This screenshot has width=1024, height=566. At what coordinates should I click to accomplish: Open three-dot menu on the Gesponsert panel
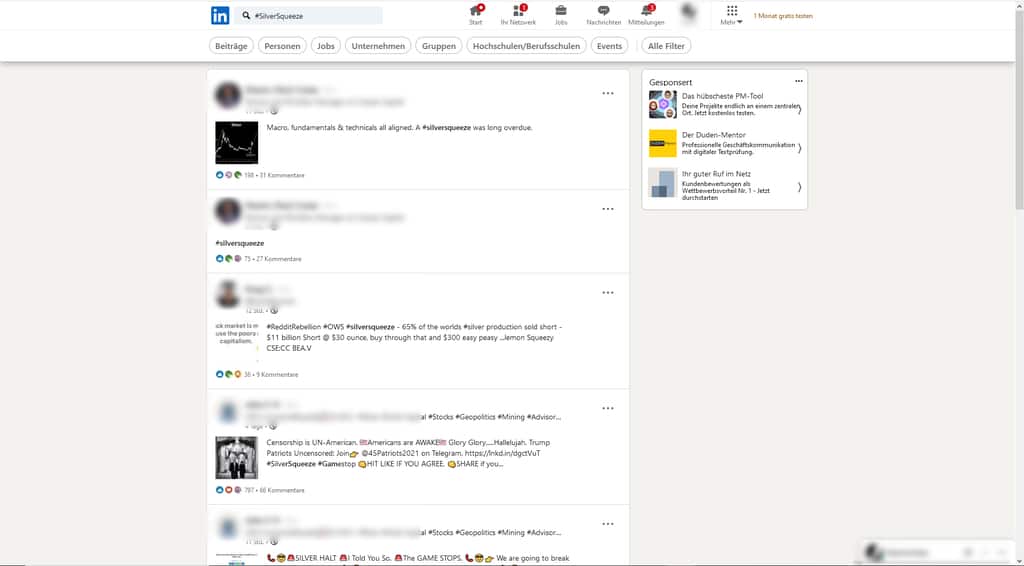pos(798,81)
